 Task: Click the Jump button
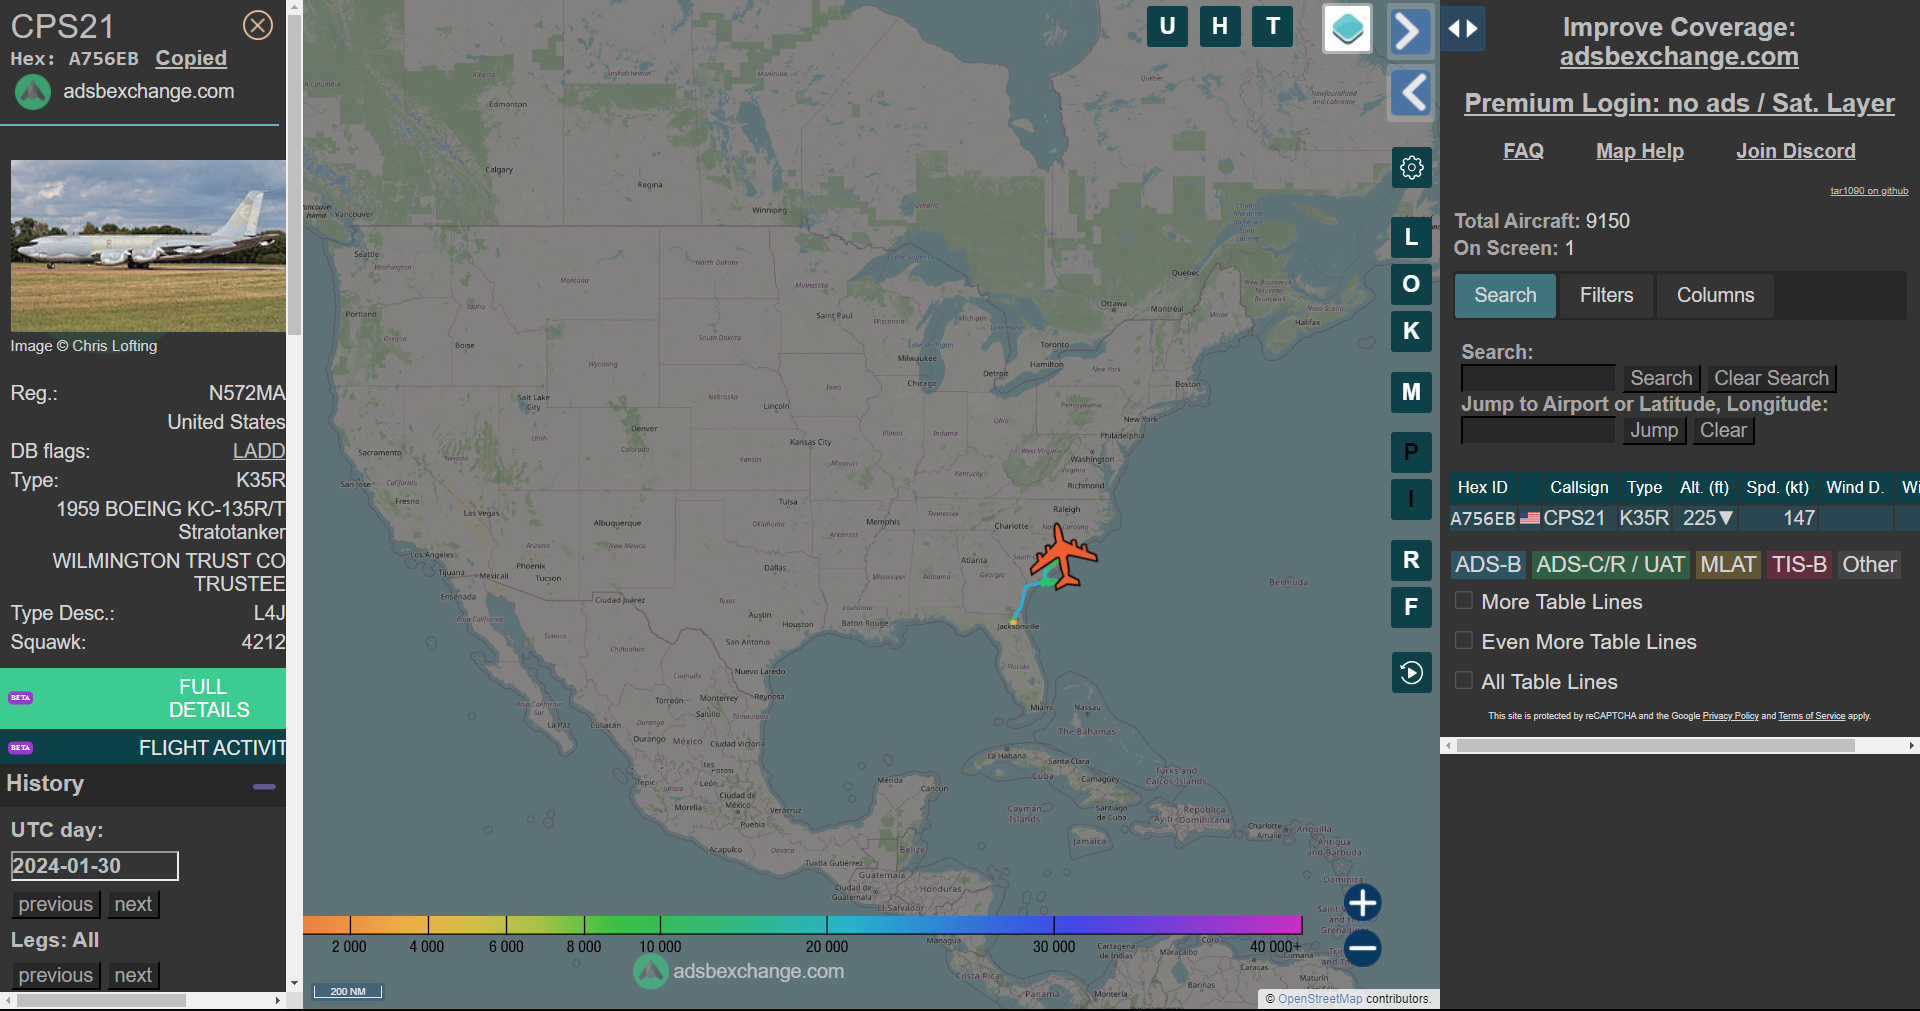(1654, 430)
